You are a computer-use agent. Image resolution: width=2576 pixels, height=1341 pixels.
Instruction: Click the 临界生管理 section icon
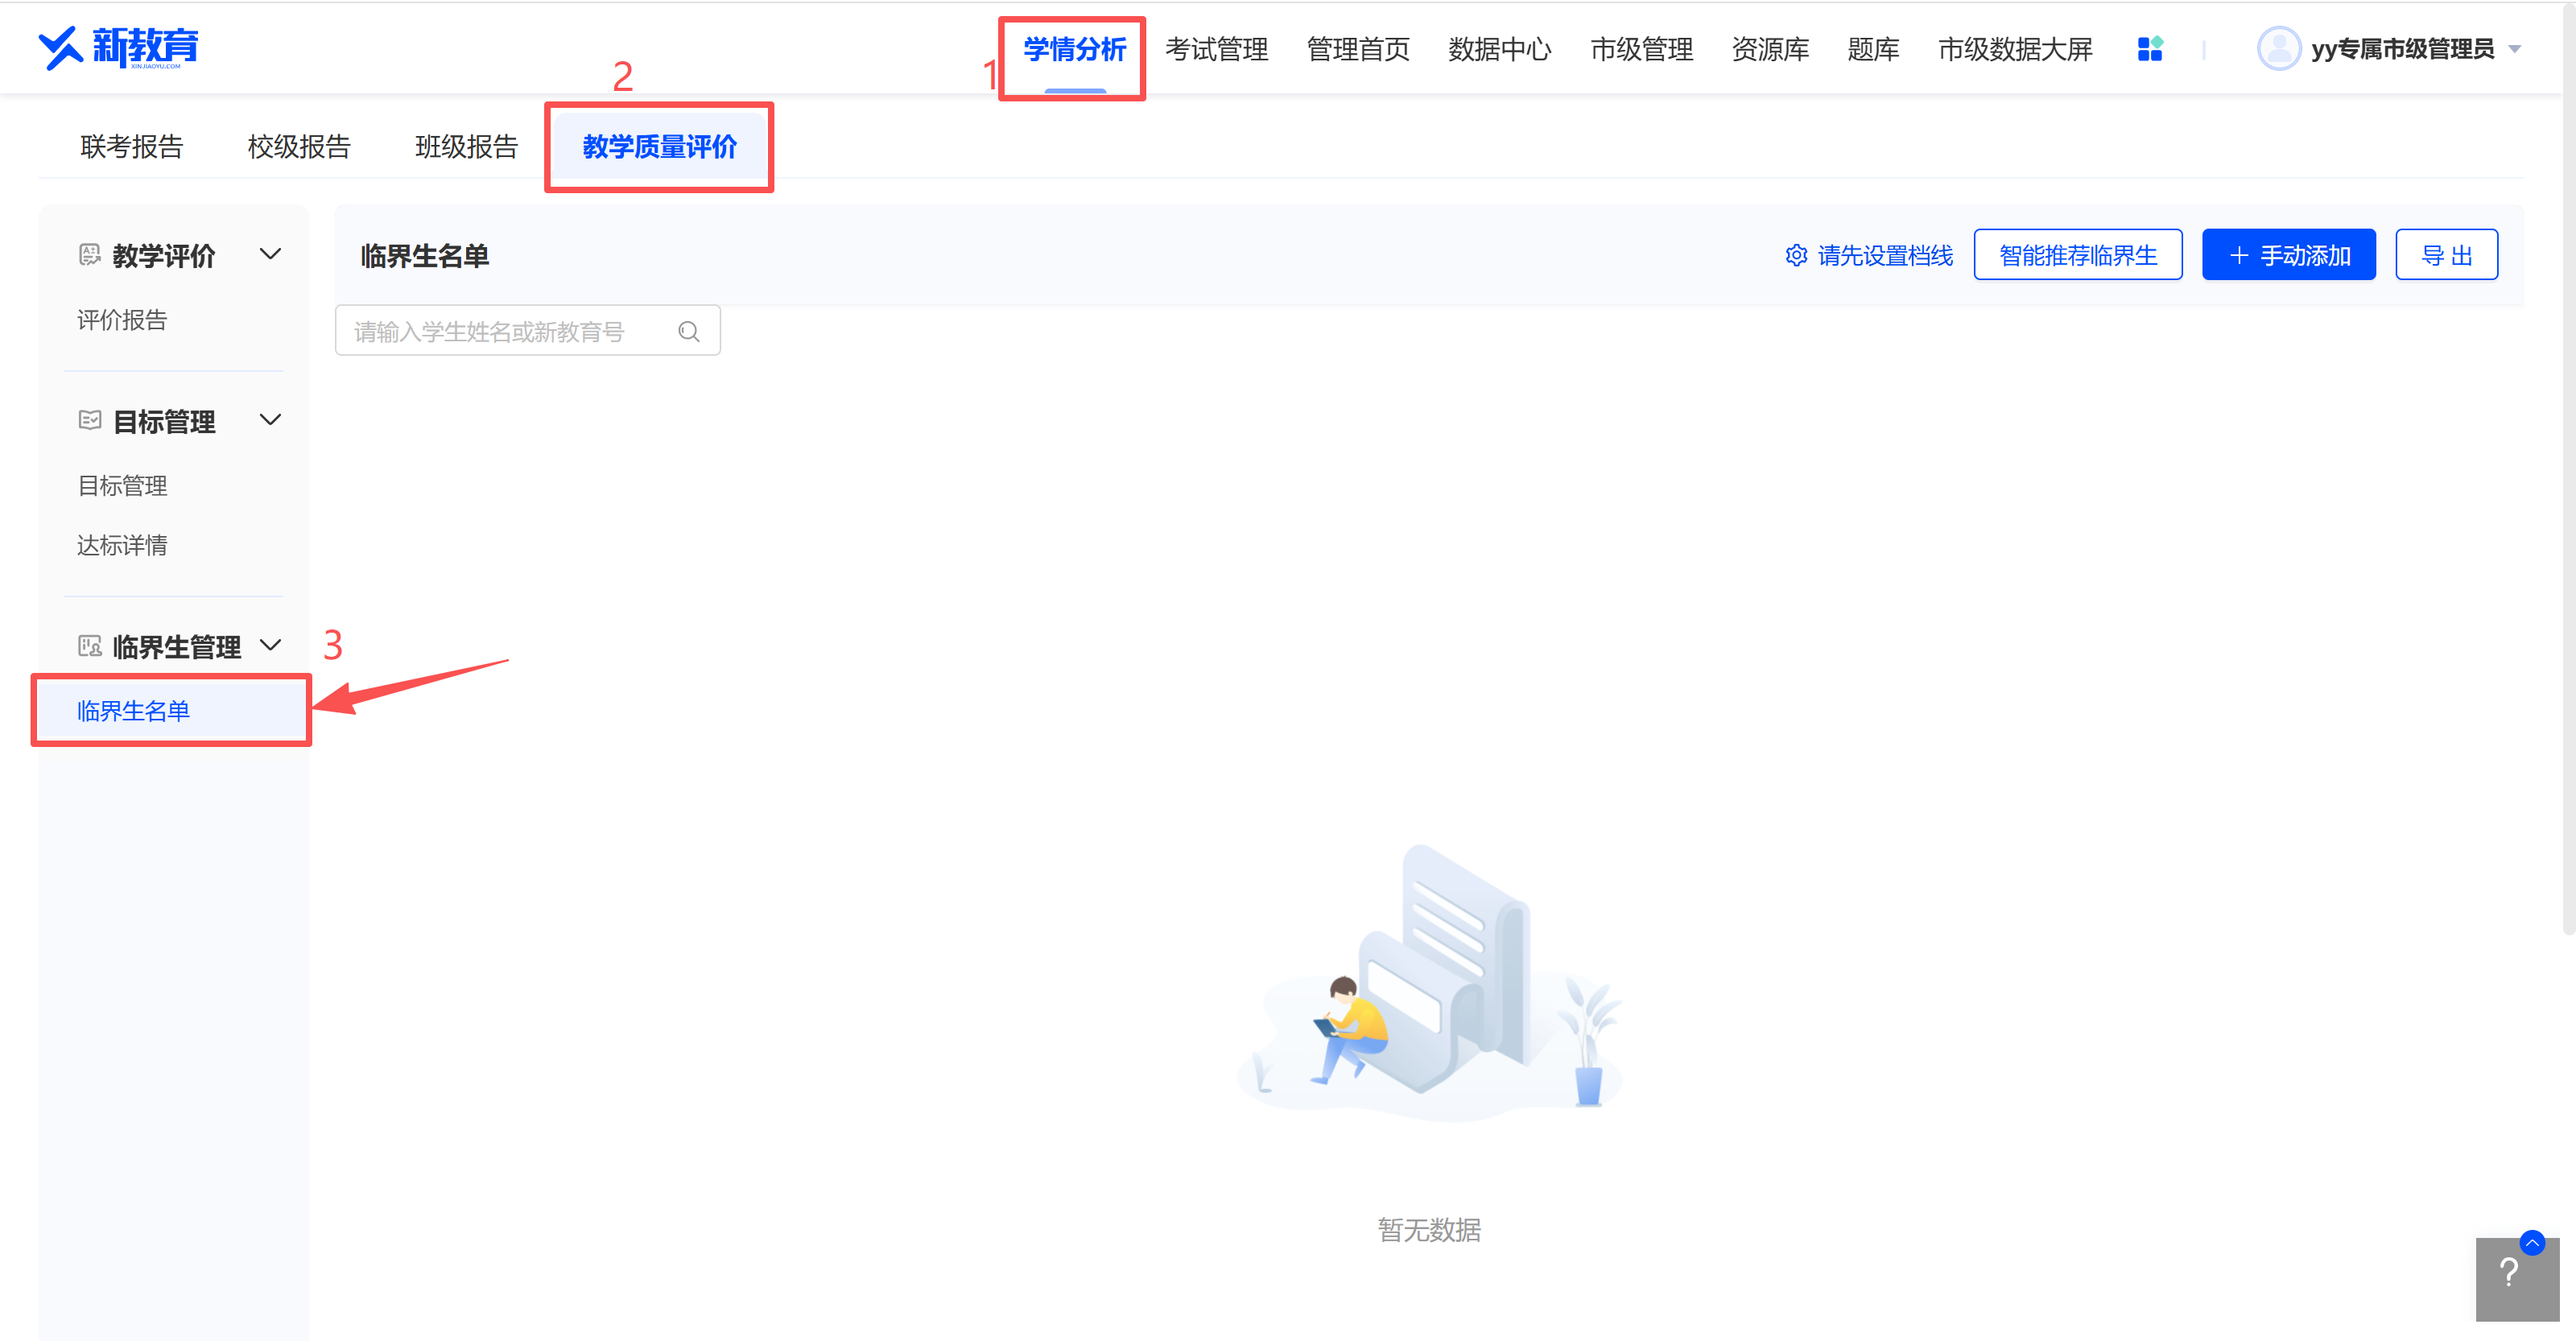point(90,646)
